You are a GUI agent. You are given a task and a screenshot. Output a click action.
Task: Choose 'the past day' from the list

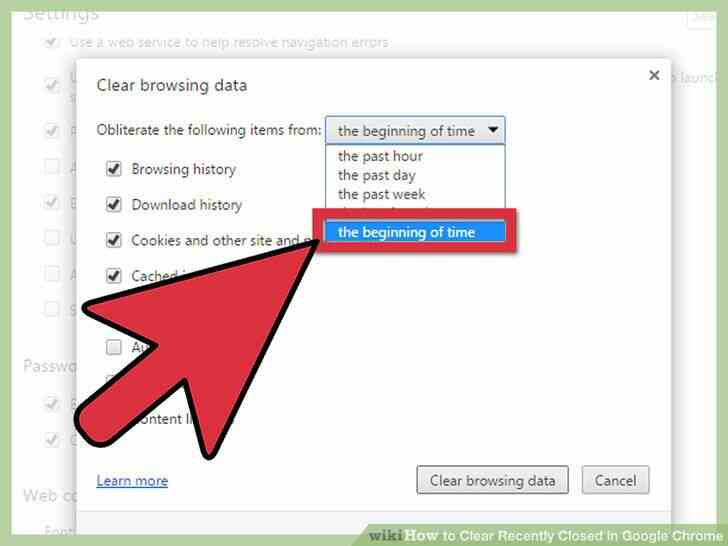377,176
